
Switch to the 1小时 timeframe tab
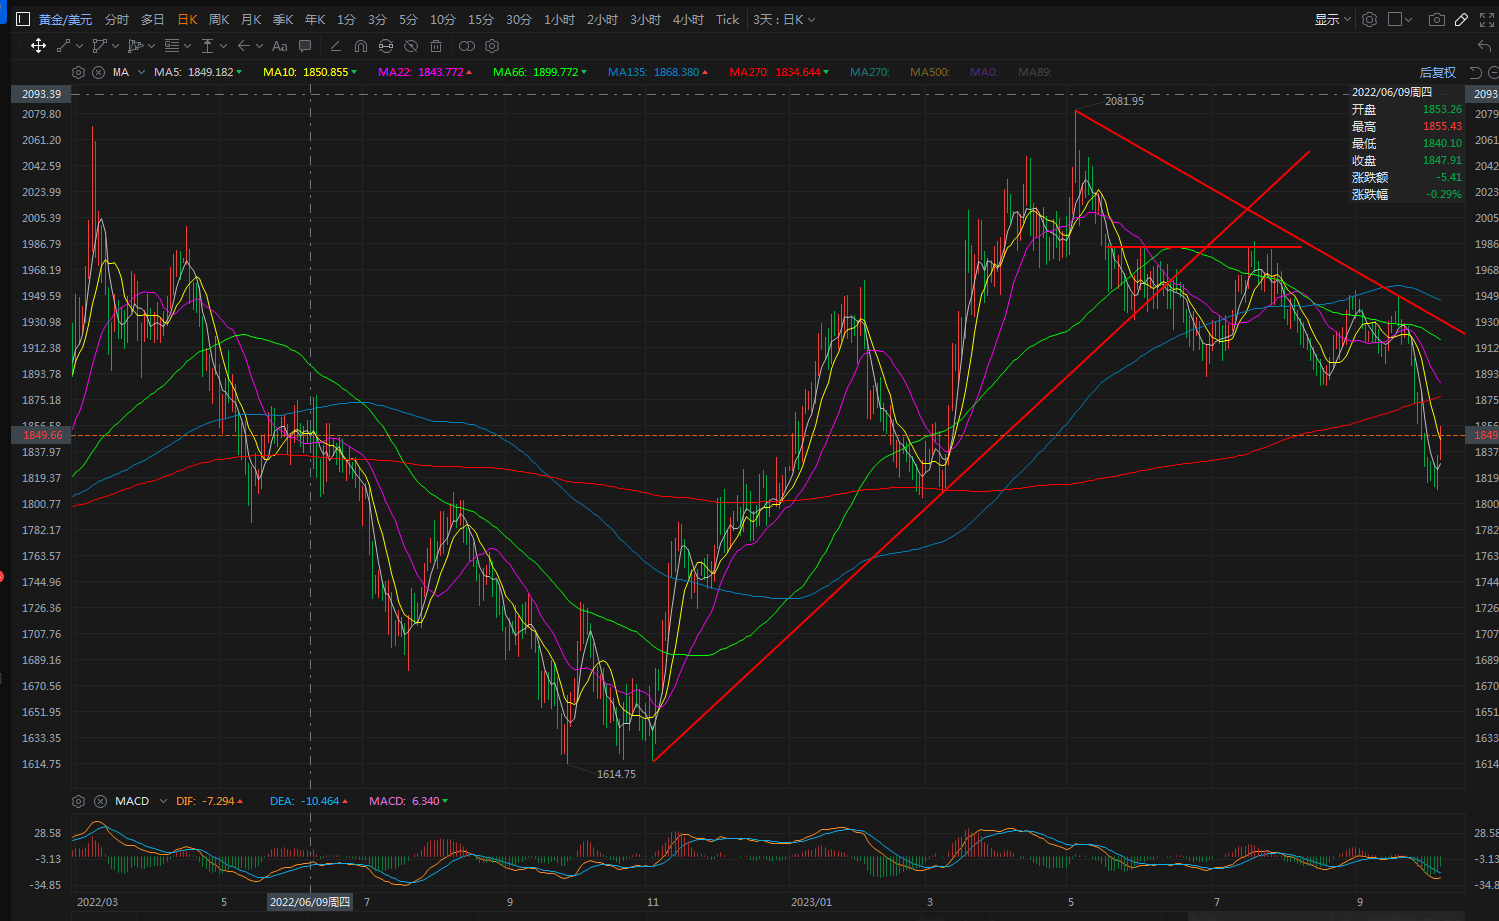[559, 19]
